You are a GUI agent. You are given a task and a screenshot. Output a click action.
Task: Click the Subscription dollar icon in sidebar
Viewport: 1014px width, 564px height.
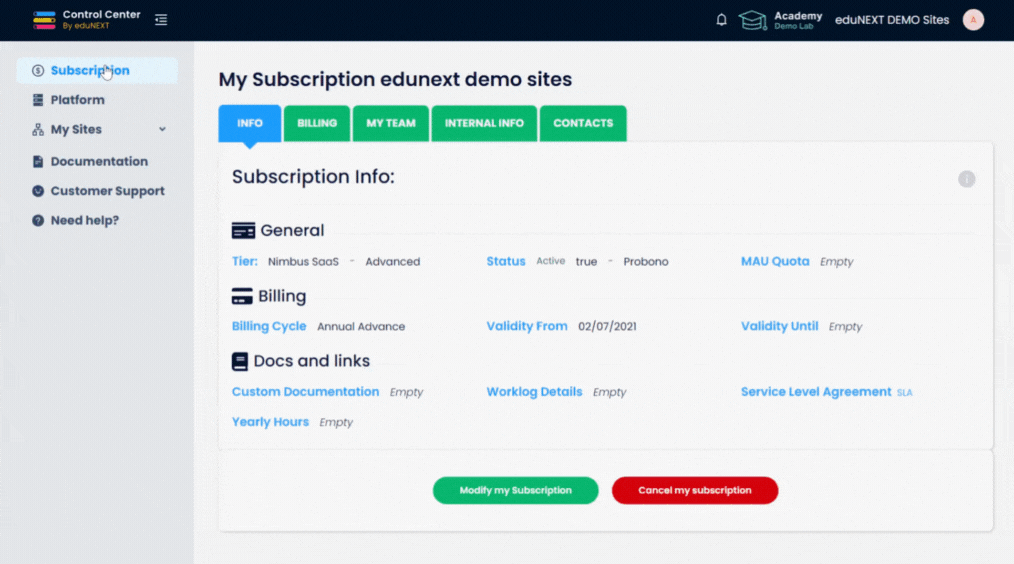click(x=38, y=70)
